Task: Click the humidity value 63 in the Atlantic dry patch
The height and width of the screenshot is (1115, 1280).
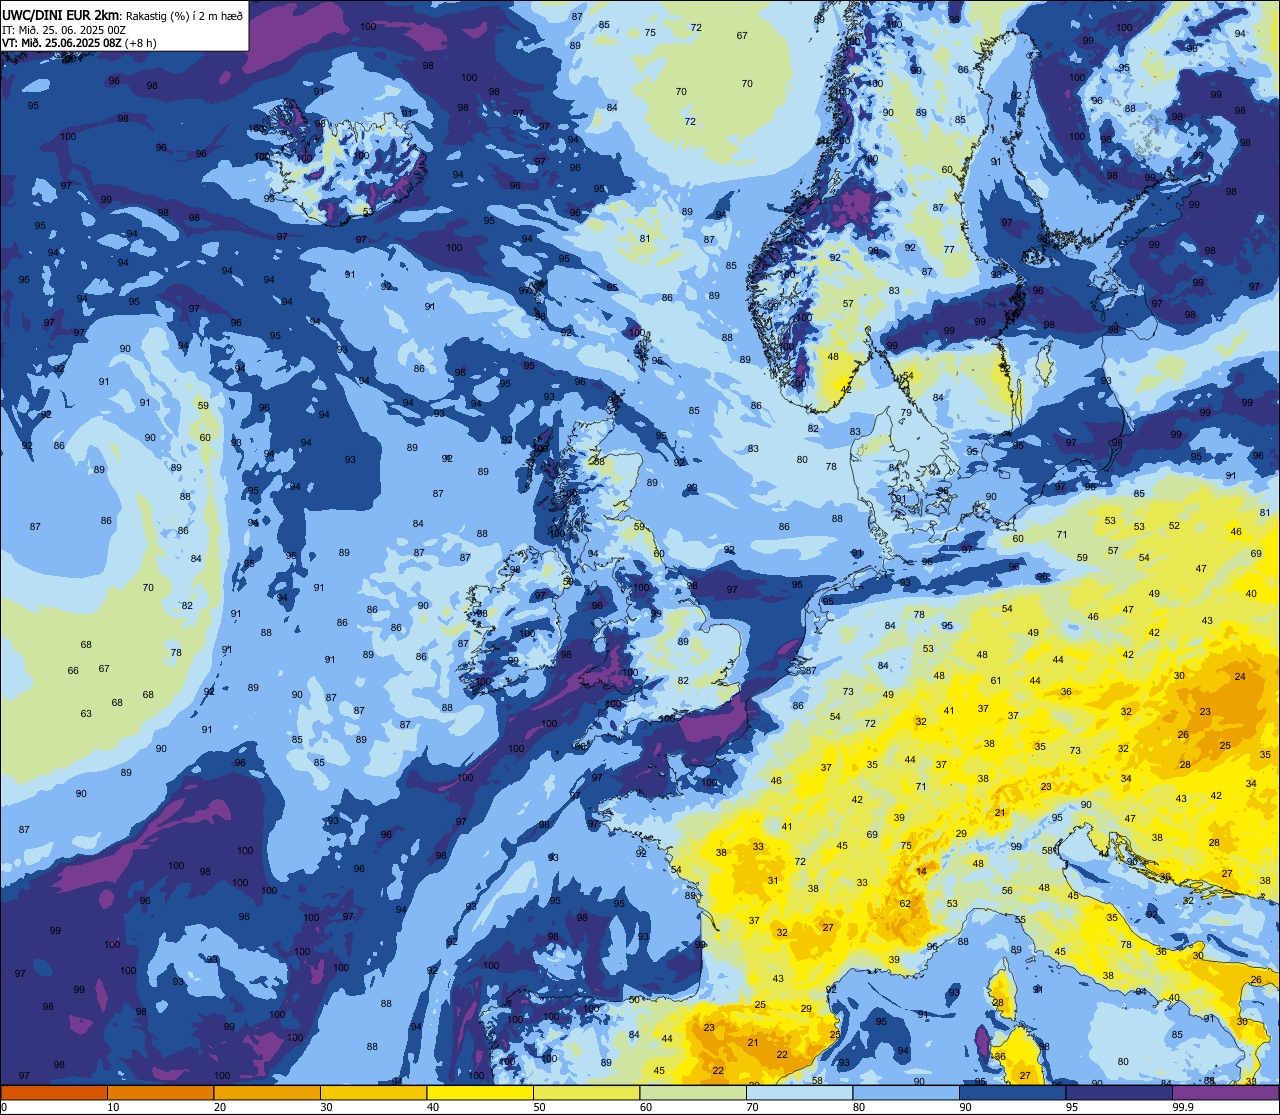Action: click(x=86, y=714)
